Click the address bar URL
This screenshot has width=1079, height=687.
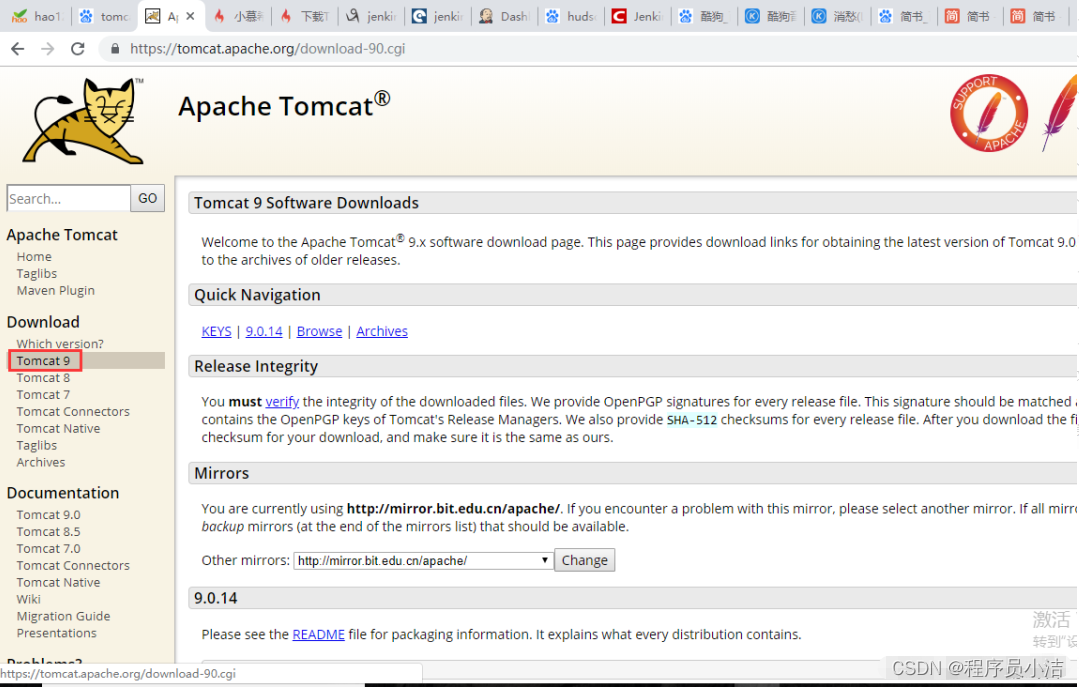coord(267,49)
